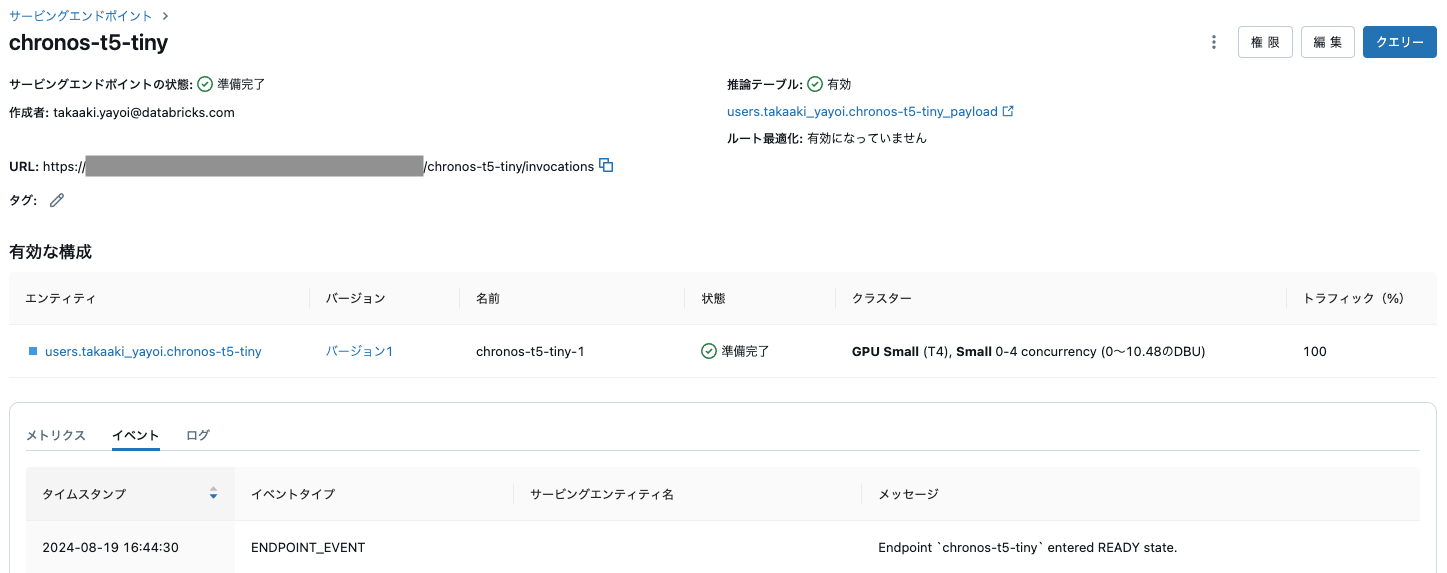
Task: Click the ENDPOINT_EVENT event type cell
Action: point(308,547)
